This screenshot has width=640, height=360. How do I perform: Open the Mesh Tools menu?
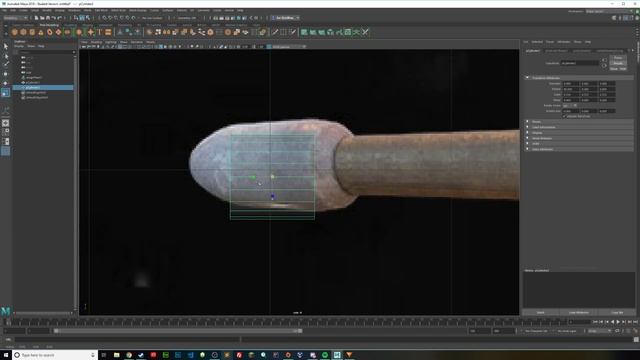118,10
